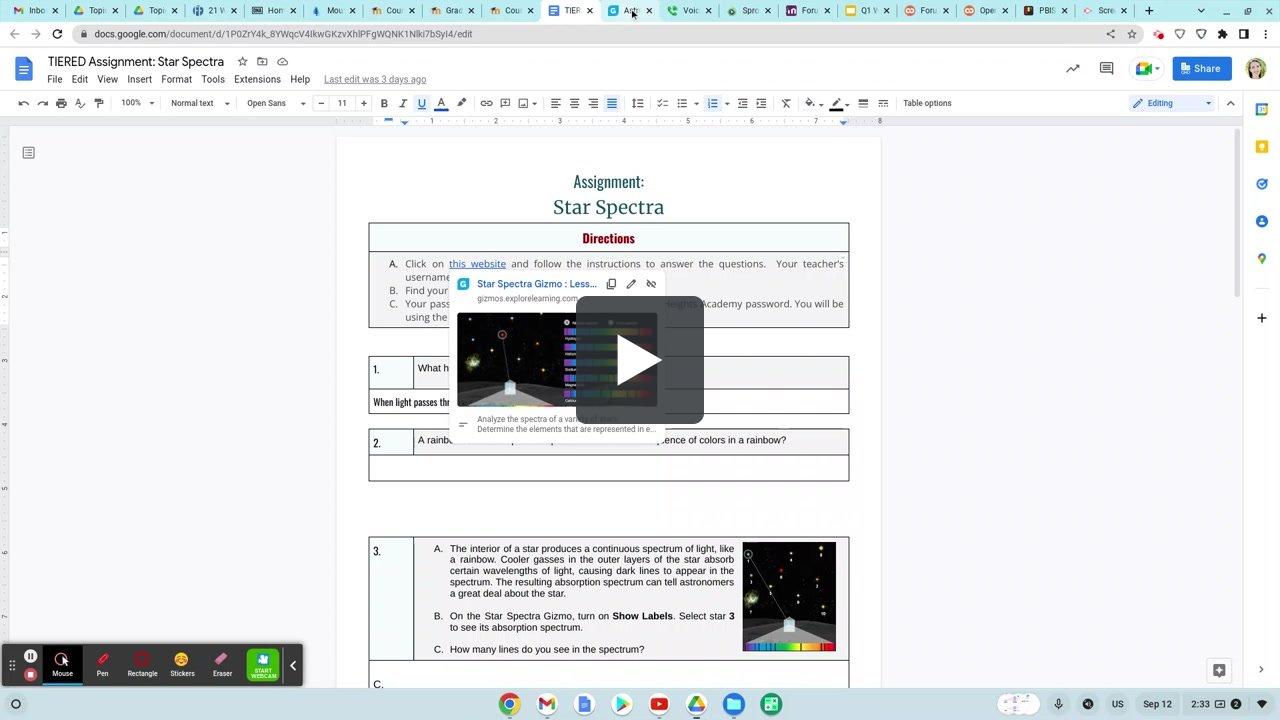Open comment history in the top bar
The width and height of the screenshot is (1280, 720).
1106,68
